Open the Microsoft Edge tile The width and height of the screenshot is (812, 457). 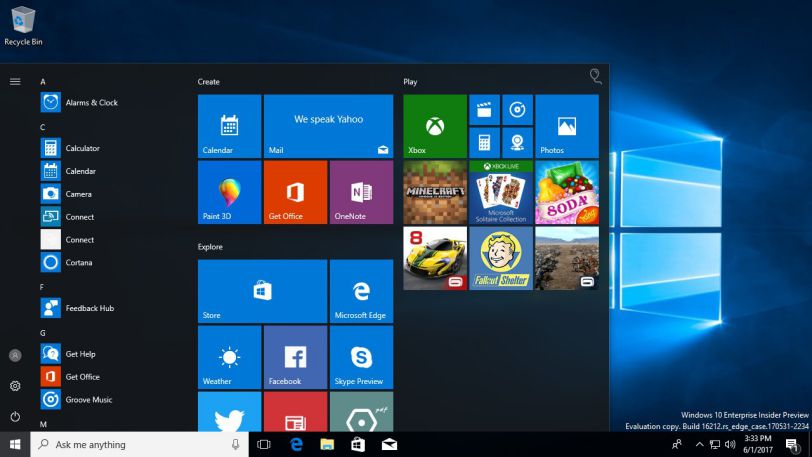(361, 291)
